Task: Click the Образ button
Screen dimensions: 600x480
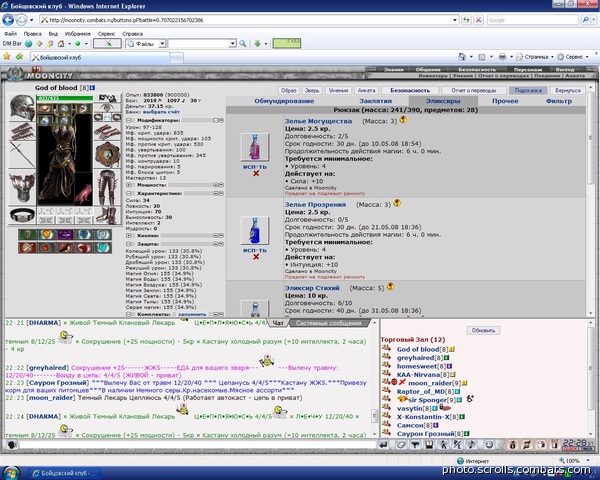Action: pos(289,90)
